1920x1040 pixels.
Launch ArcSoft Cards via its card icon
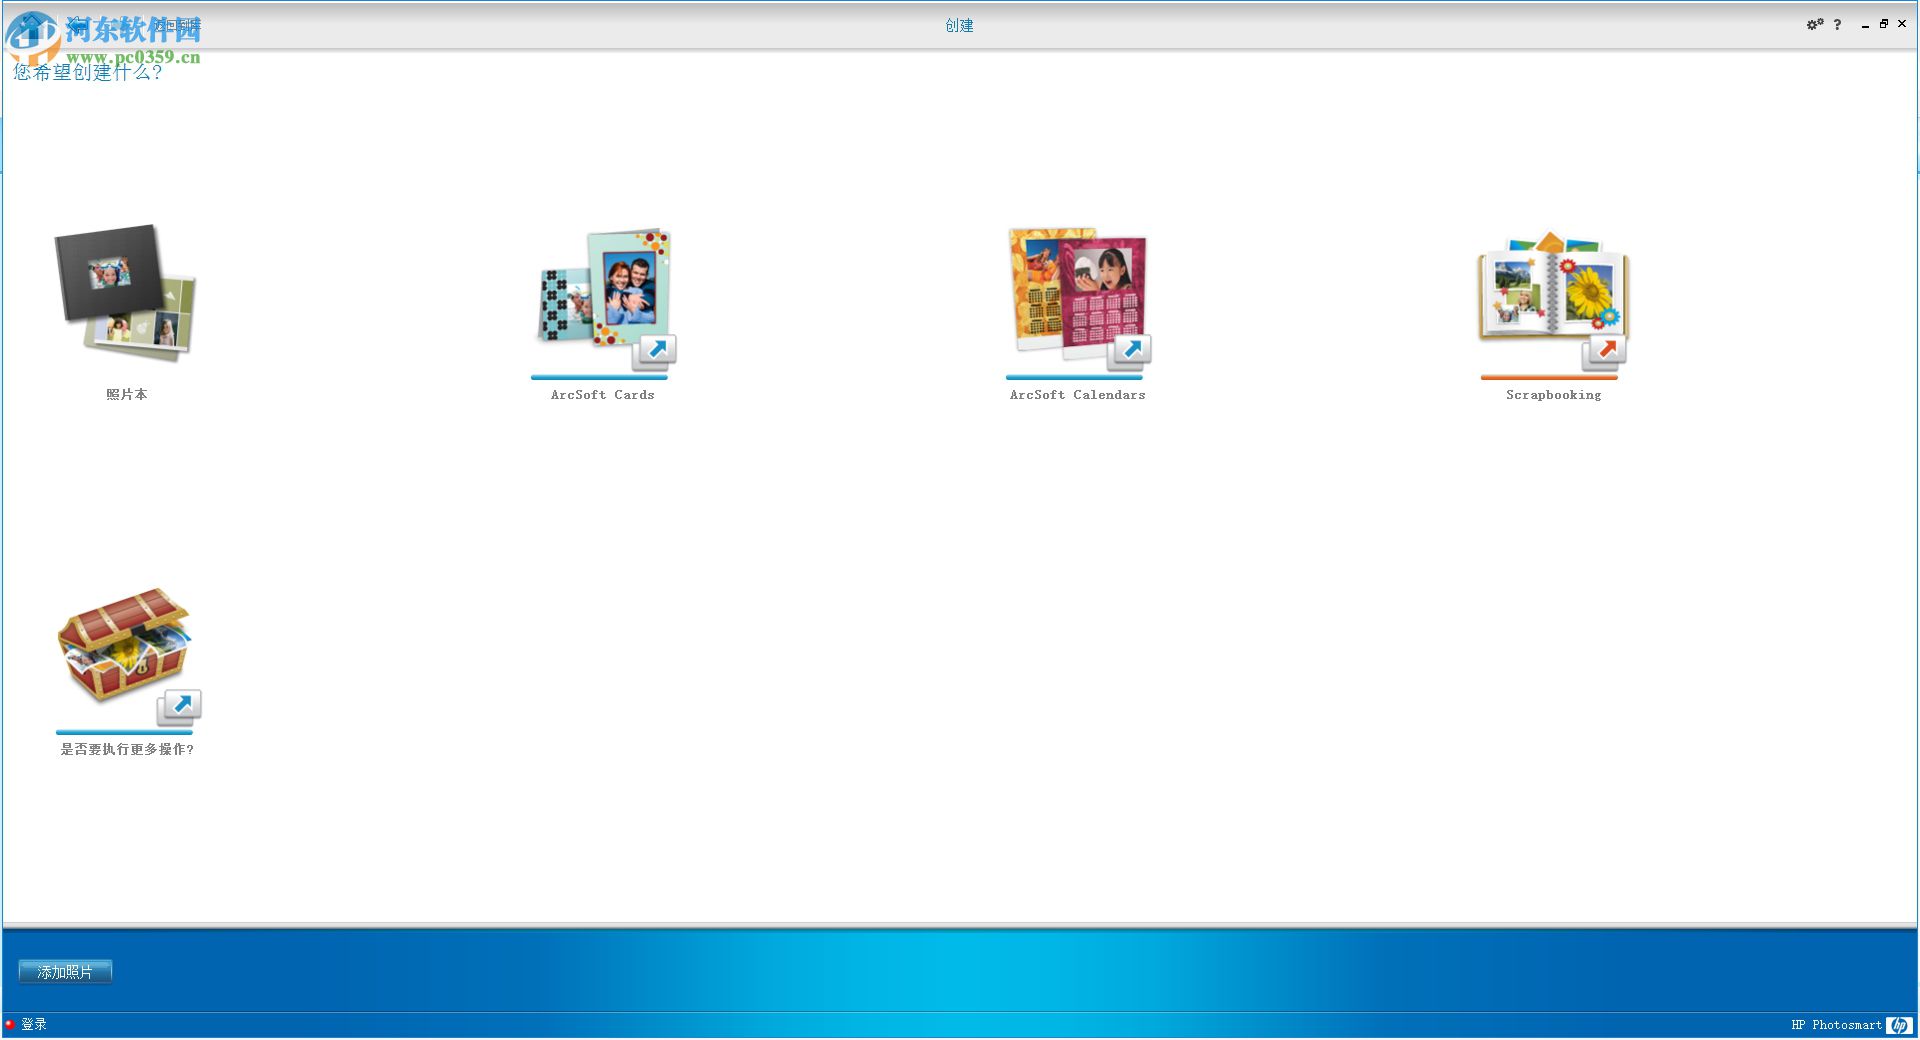pos(604,299)
